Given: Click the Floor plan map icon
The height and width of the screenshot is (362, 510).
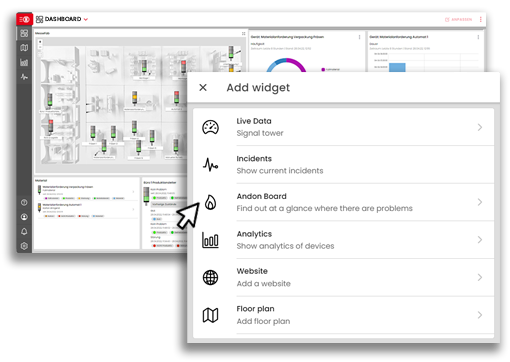Looking at the screenshot, I should pyautogui.click(x=210, y=315).
